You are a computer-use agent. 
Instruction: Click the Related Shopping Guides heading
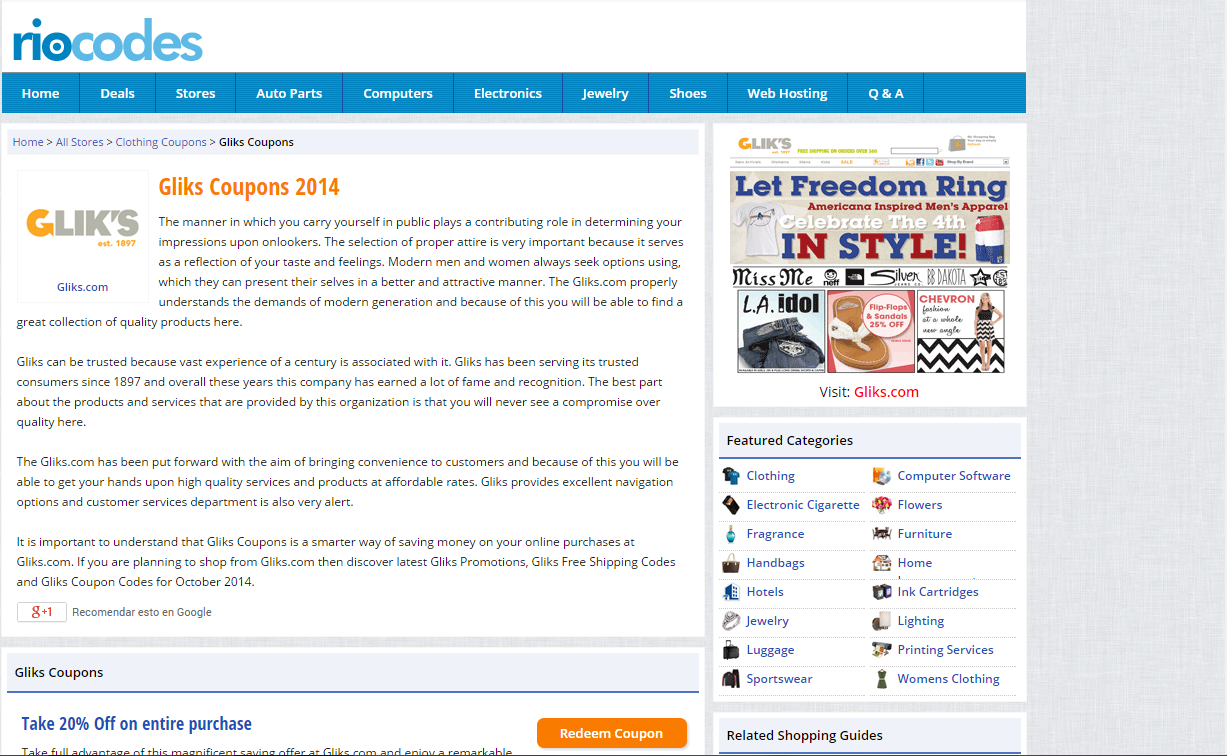[x=805, y=735]
